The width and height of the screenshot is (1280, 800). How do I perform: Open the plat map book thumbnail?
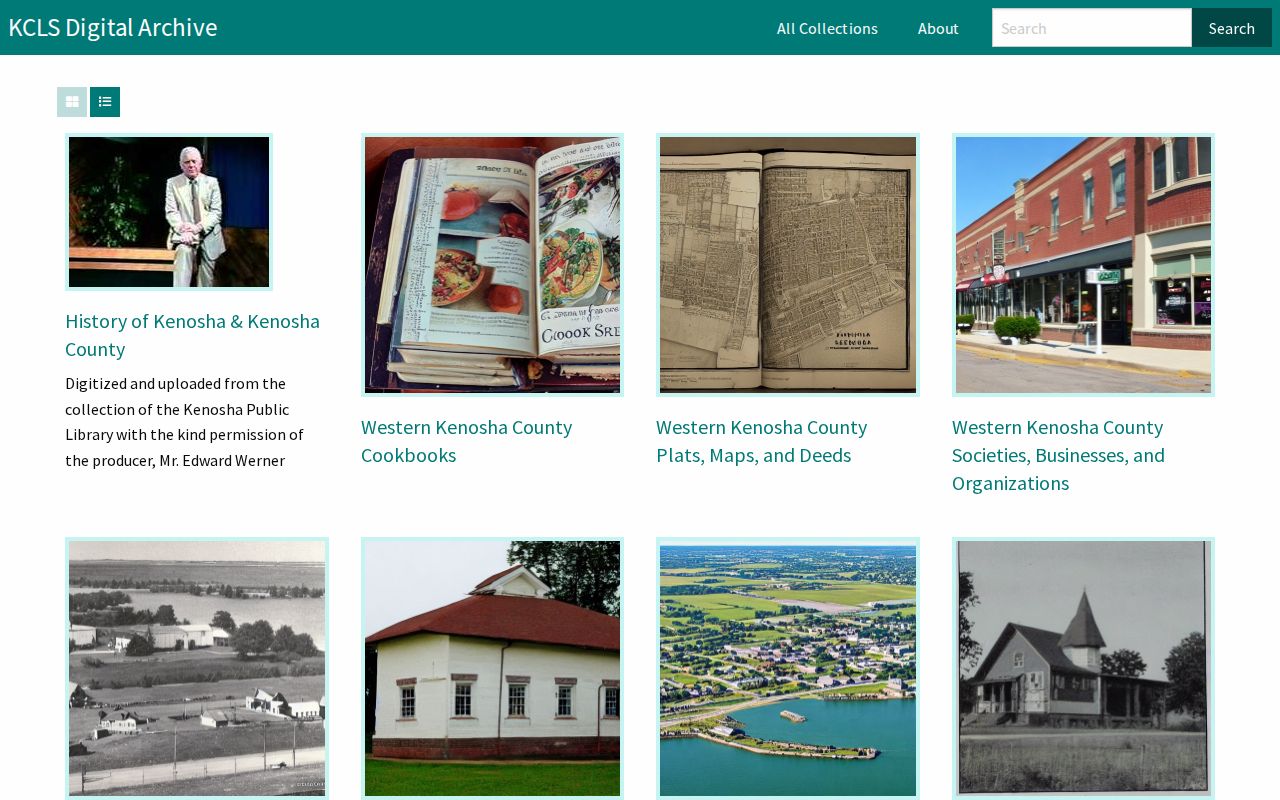point(788,265)
